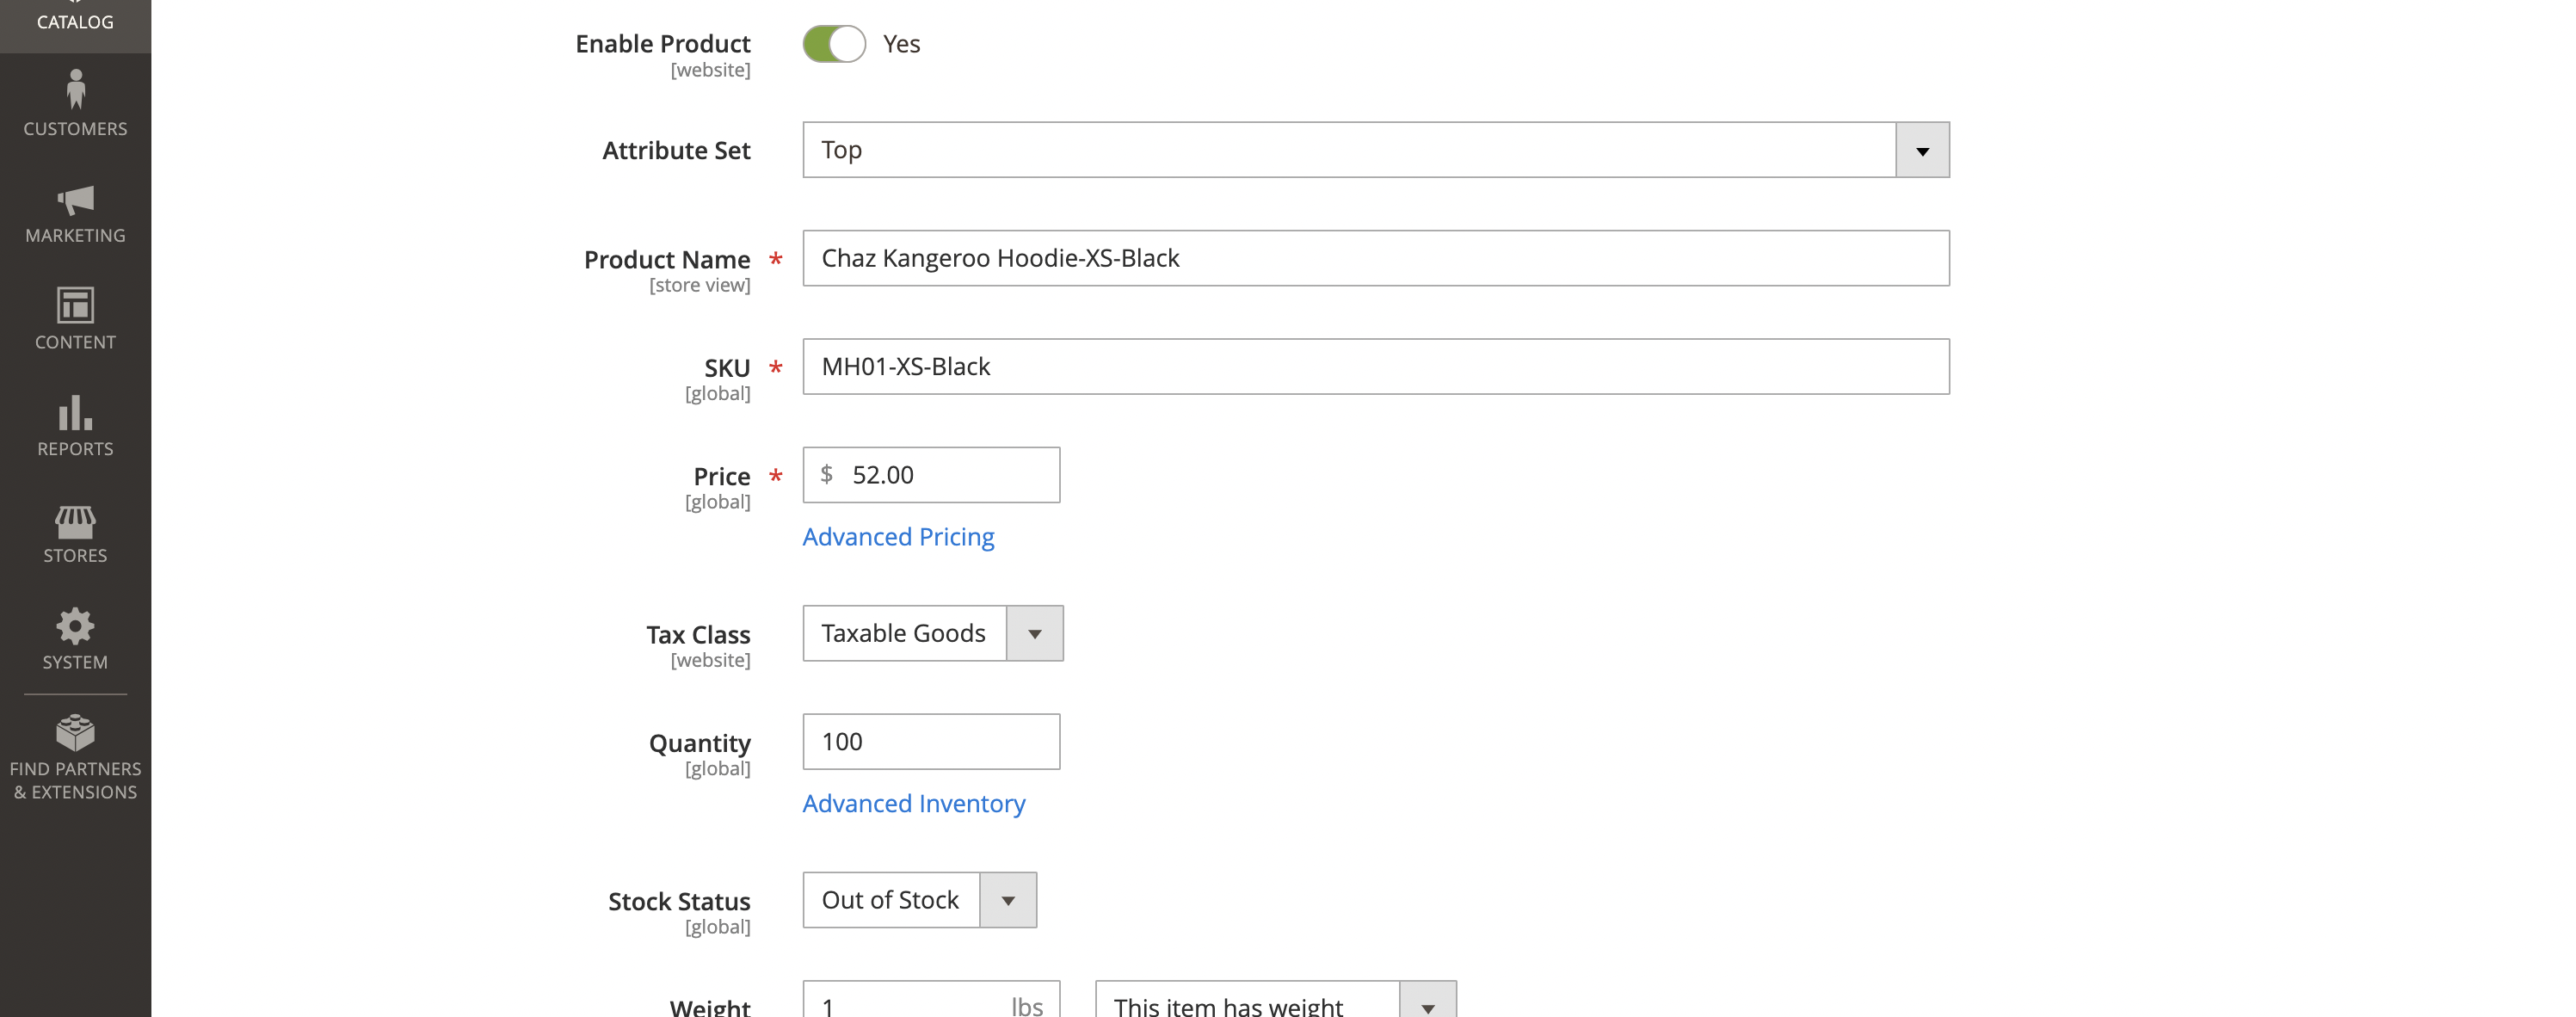Open the Reports menu

click(x=75, y=425)
